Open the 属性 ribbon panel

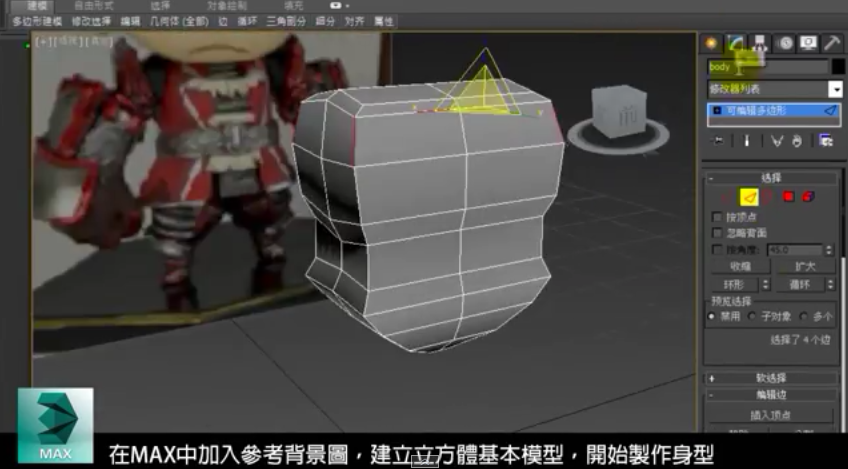click(383, 22)
